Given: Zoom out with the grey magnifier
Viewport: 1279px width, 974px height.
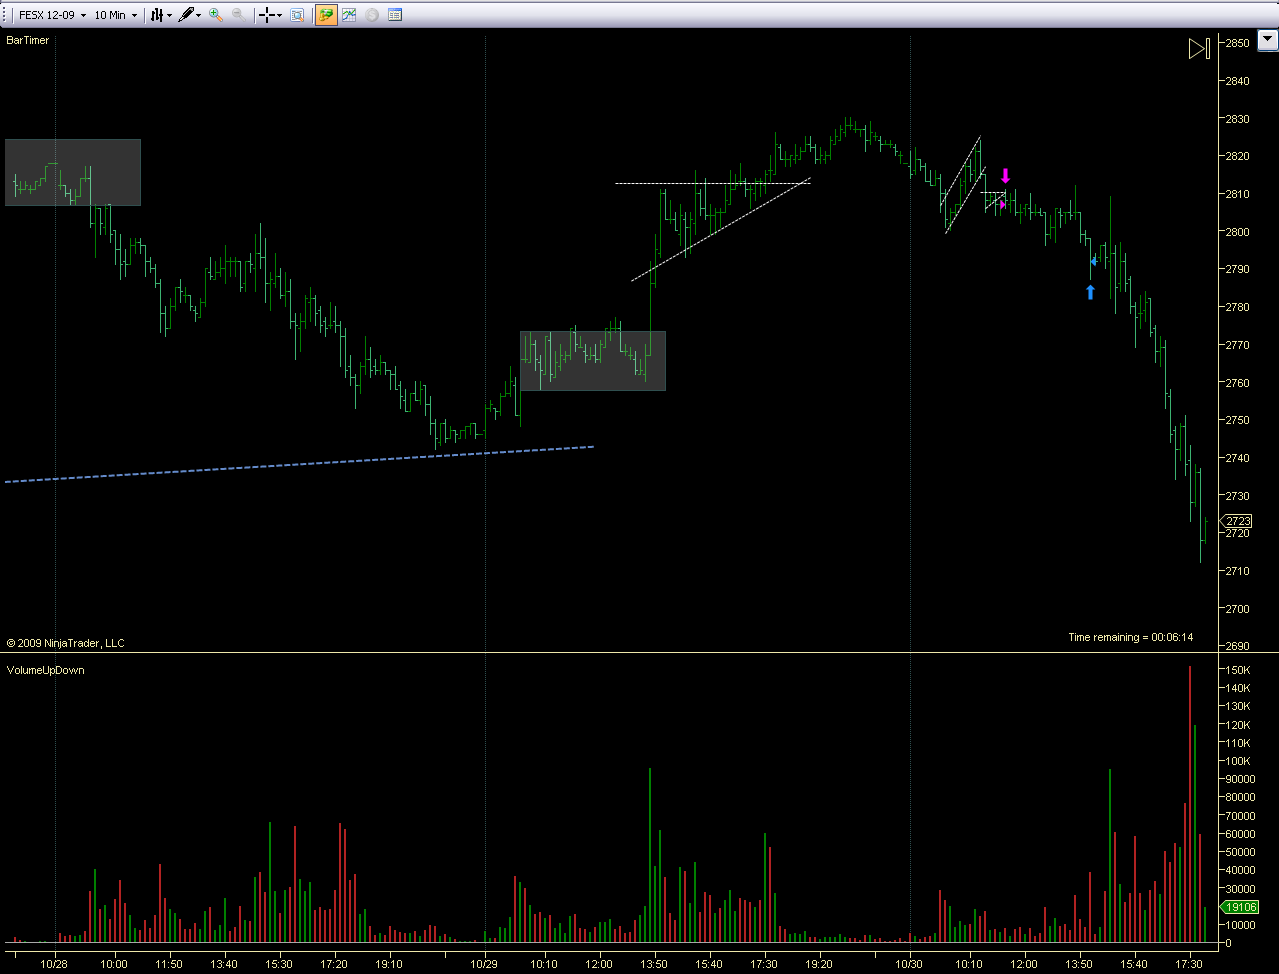Looking at the screenshot, I should (239, 15).
